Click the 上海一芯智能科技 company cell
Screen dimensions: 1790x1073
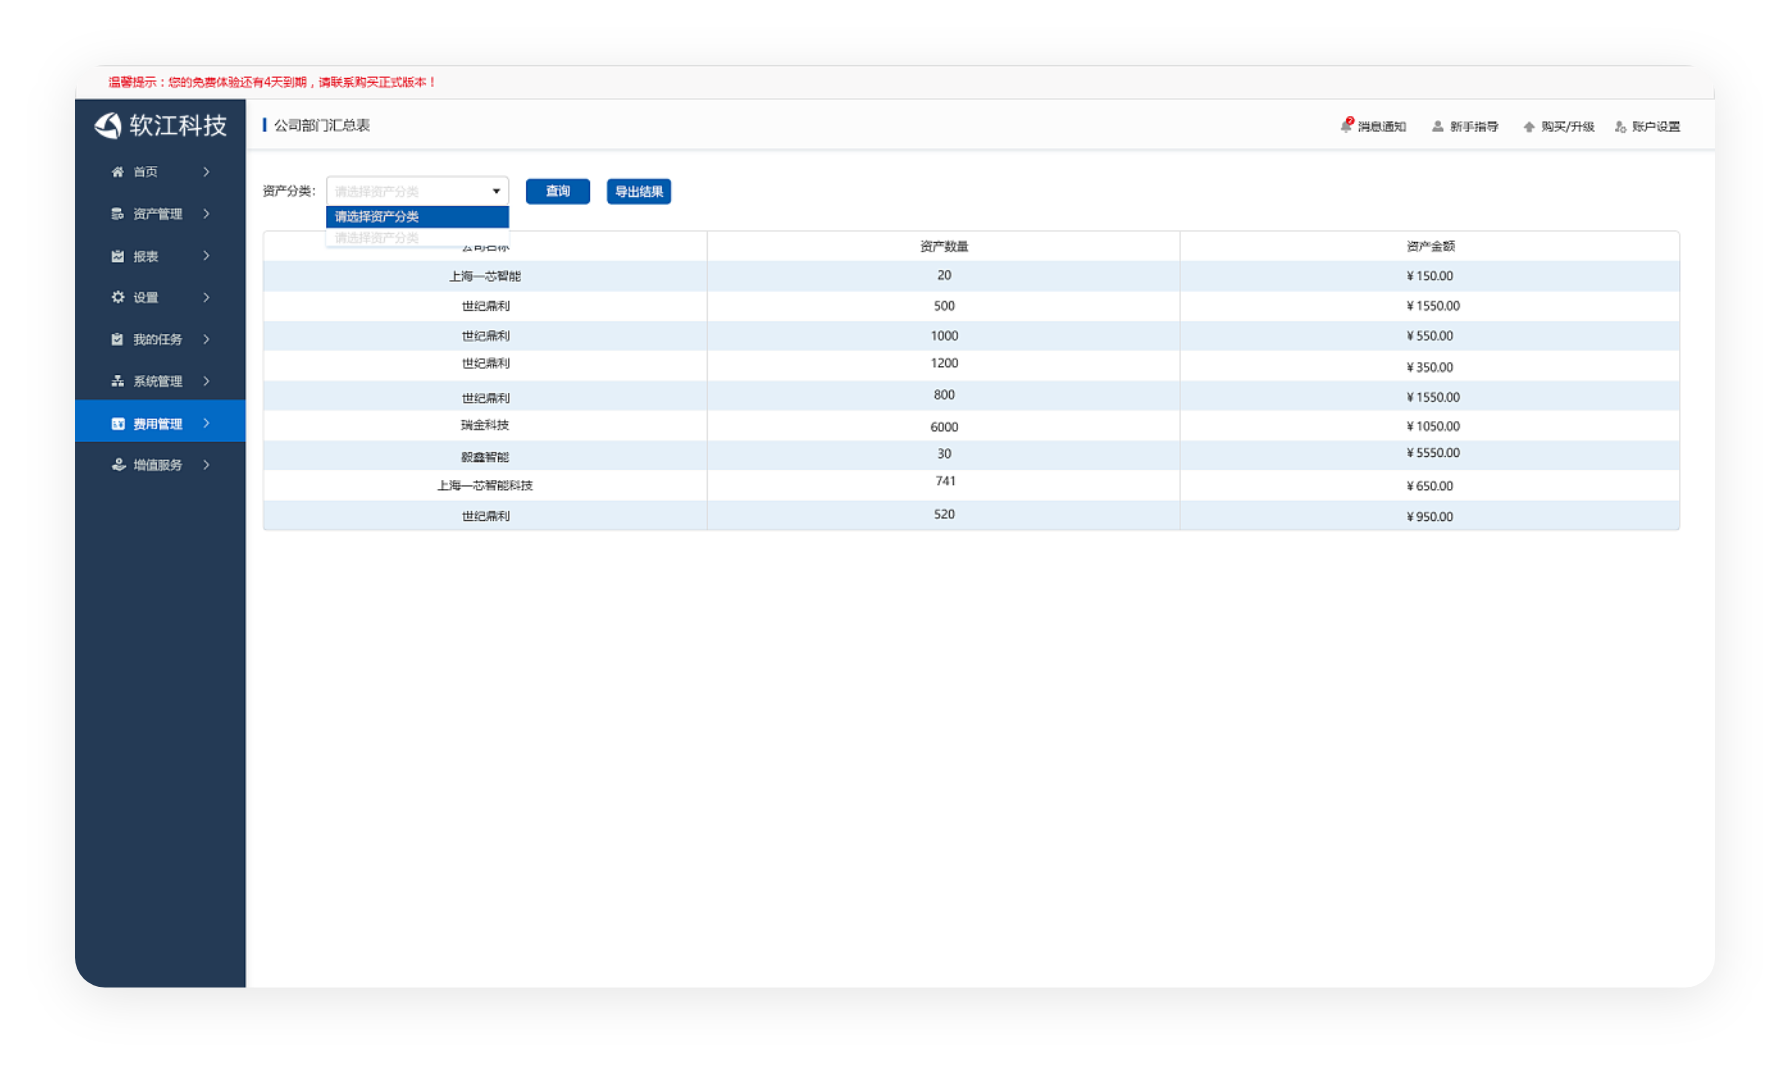coord(485,486)
